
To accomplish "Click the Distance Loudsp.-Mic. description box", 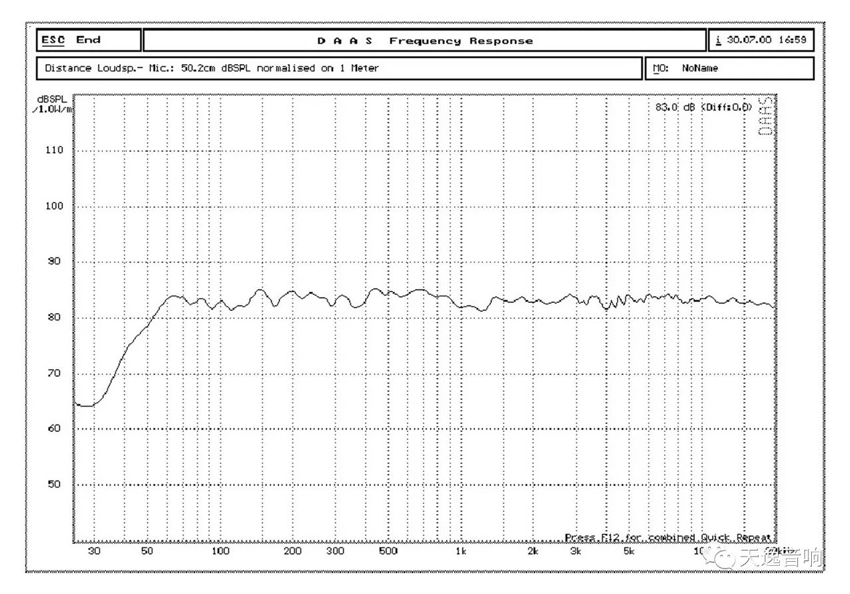I will [x=340, y=69].
